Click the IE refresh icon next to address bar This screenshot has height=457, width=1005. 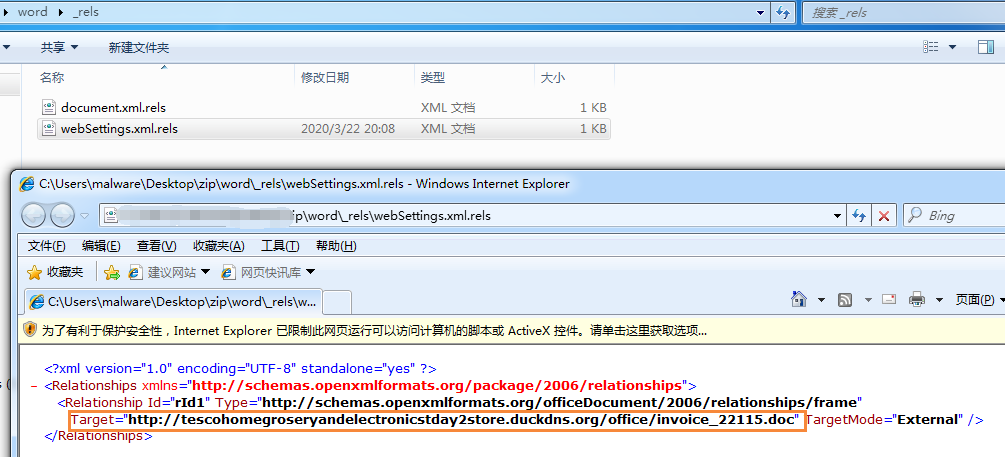point(859,216)
